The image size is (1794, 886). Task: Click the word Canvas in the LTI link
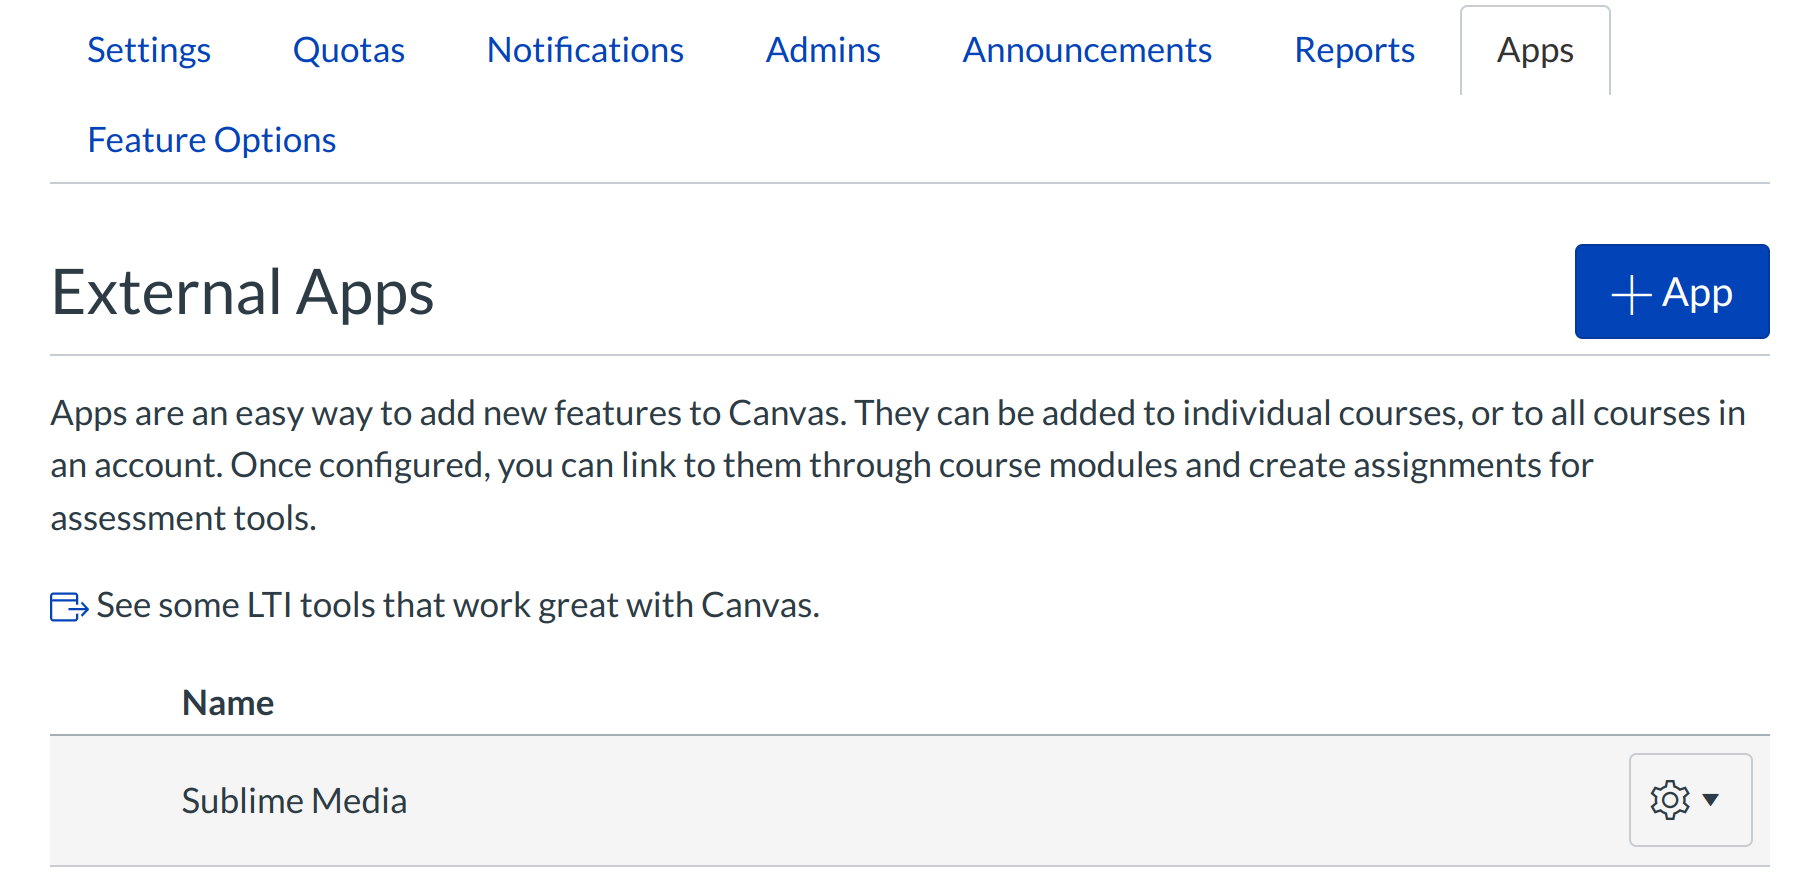point(758,606)
